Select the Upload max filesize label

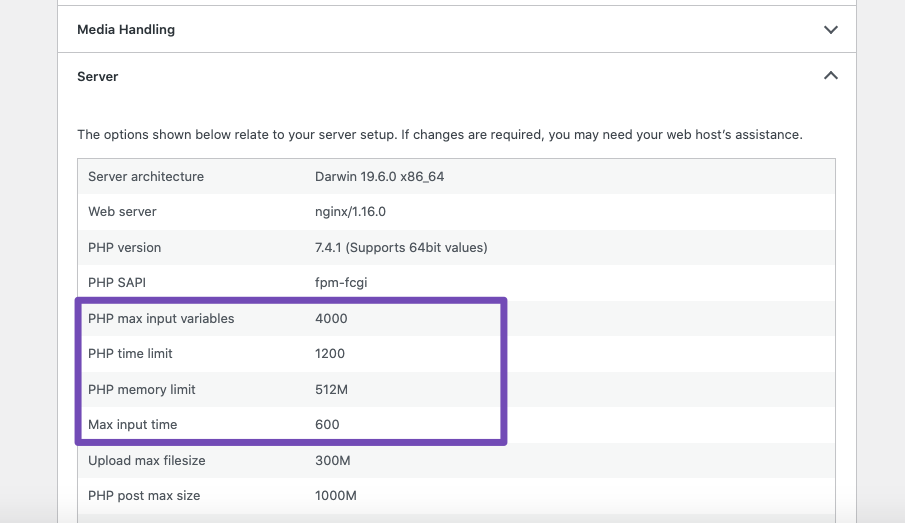tap(147, 461)
